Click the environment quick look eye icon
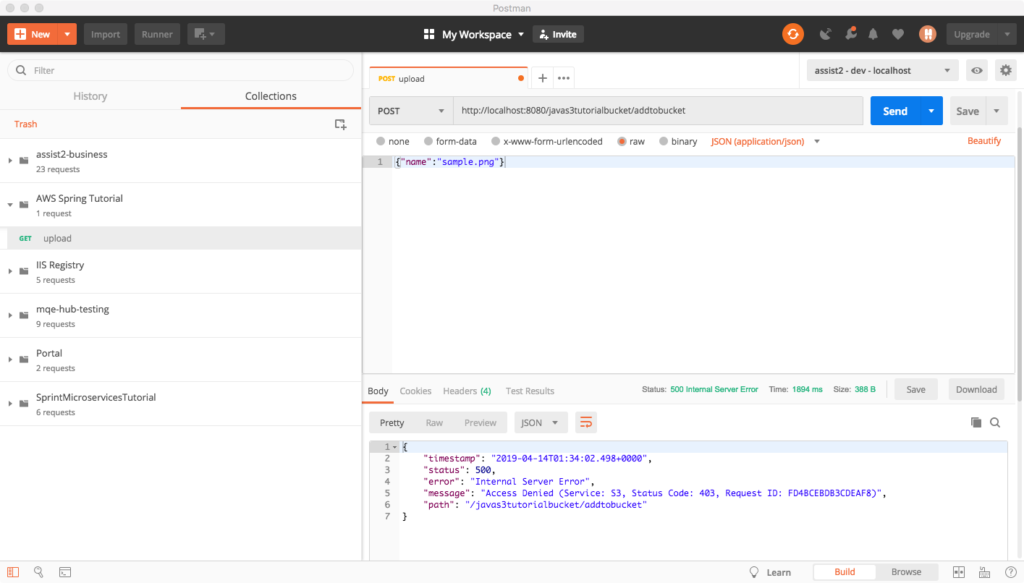This screenshot has width=1024, height=583. click(x=977, y=71)
